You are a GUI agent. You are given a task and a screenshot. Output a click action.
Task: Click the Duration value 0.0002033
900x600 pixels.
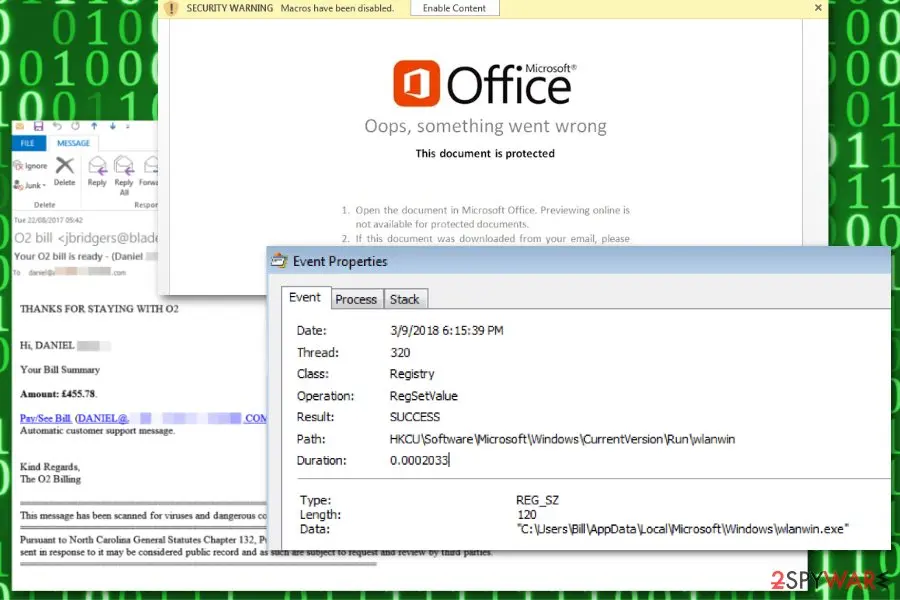coord(418,460)
